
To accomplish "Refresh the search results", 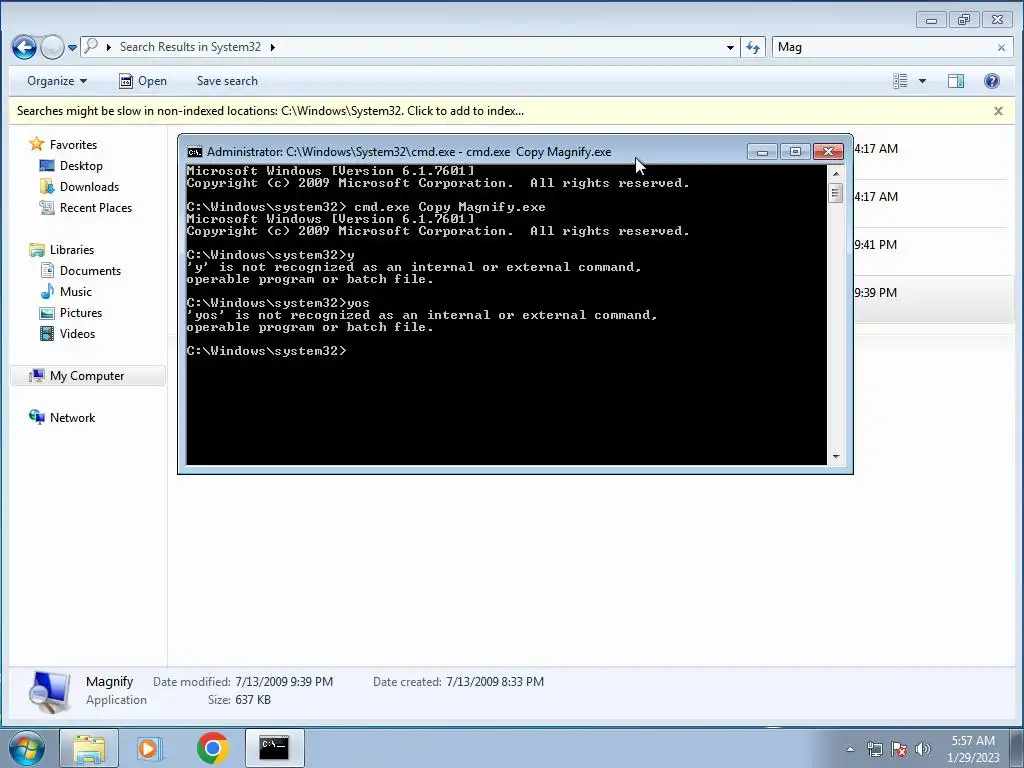I will (x=753, y=47).
